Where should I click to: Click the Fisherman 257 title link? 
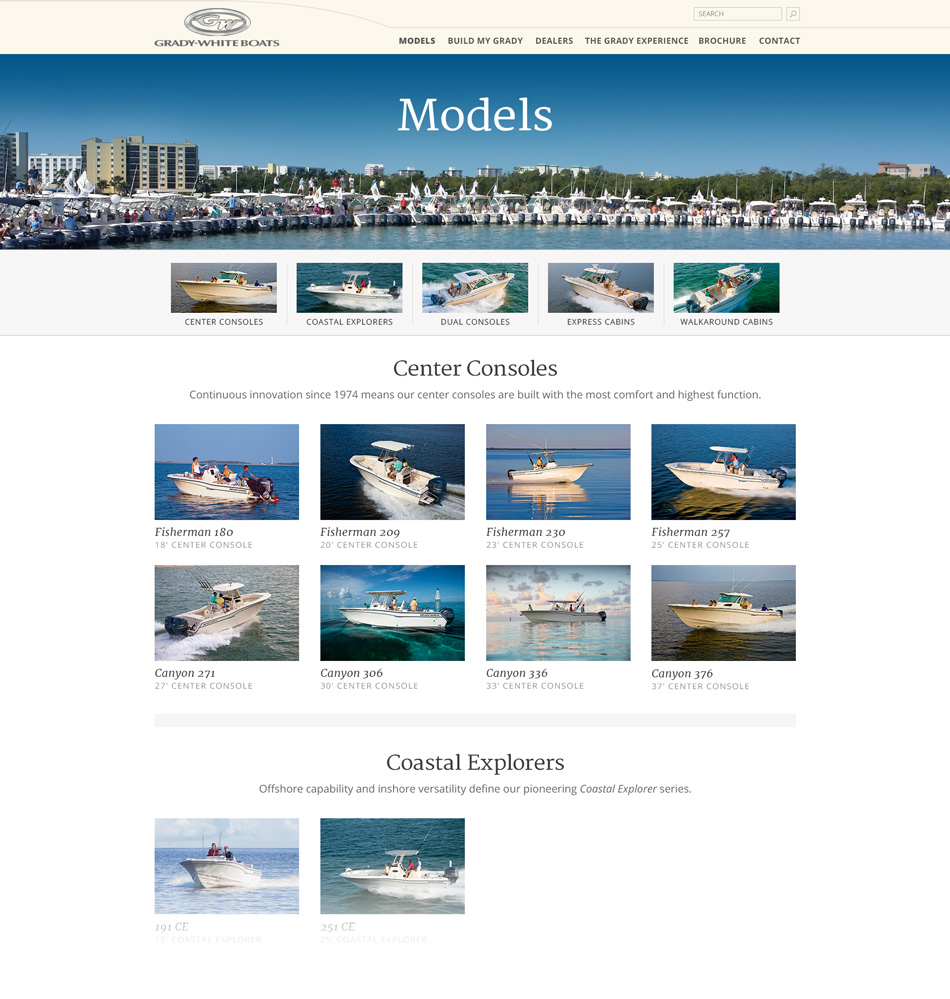pos(691,532)
